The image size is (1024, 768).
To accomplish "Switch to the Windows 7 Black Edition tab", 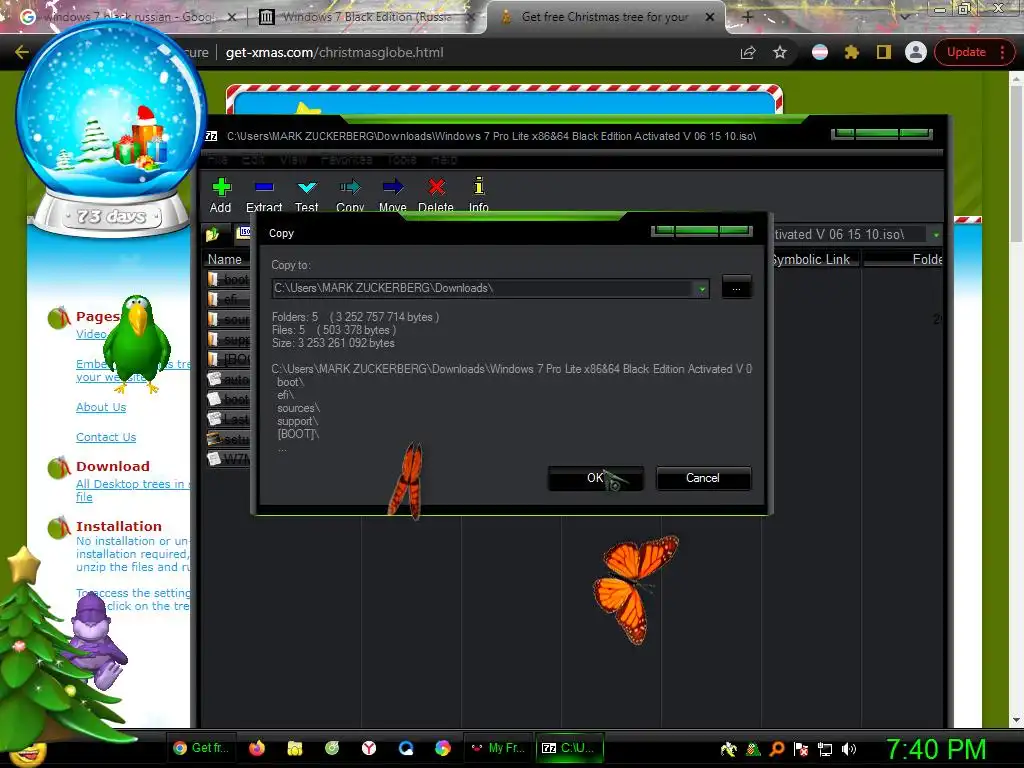I will click(366, 17).
